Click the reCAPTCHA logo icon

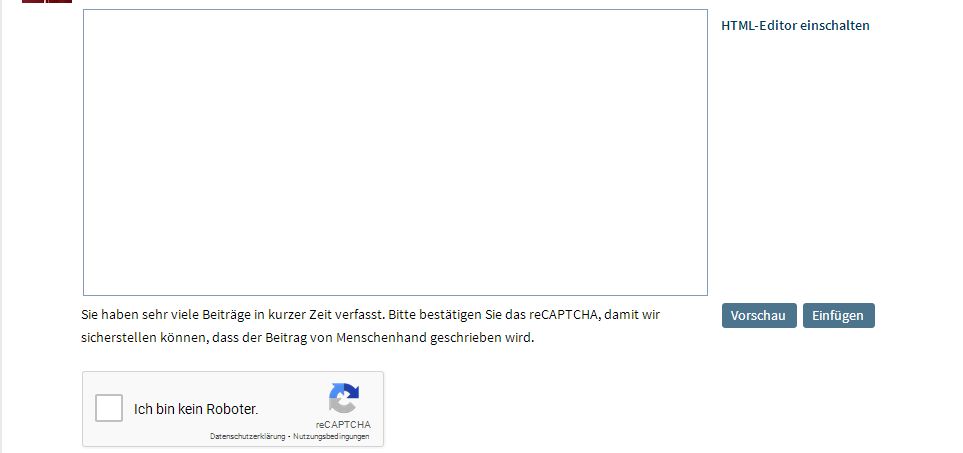(x=344, y=398)
